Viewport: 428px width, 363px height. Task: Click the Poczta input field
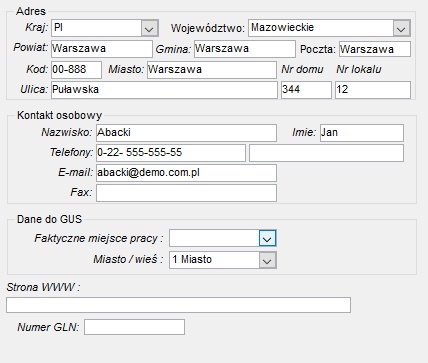(x=375, y=49)
